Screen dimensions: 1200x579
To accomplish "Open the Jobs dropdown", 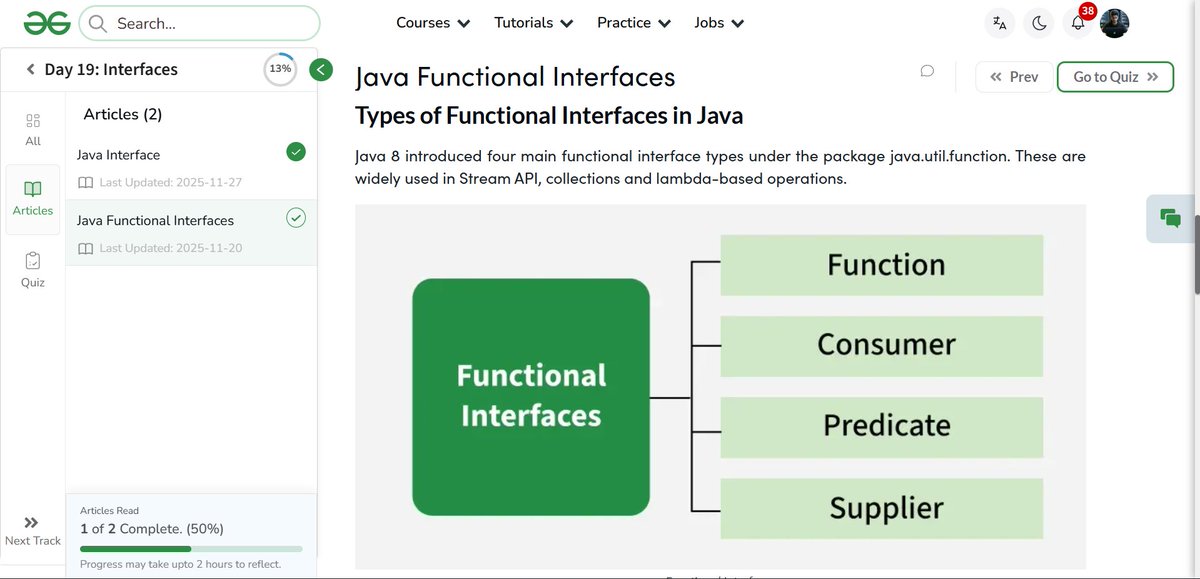I will [718, 22].
